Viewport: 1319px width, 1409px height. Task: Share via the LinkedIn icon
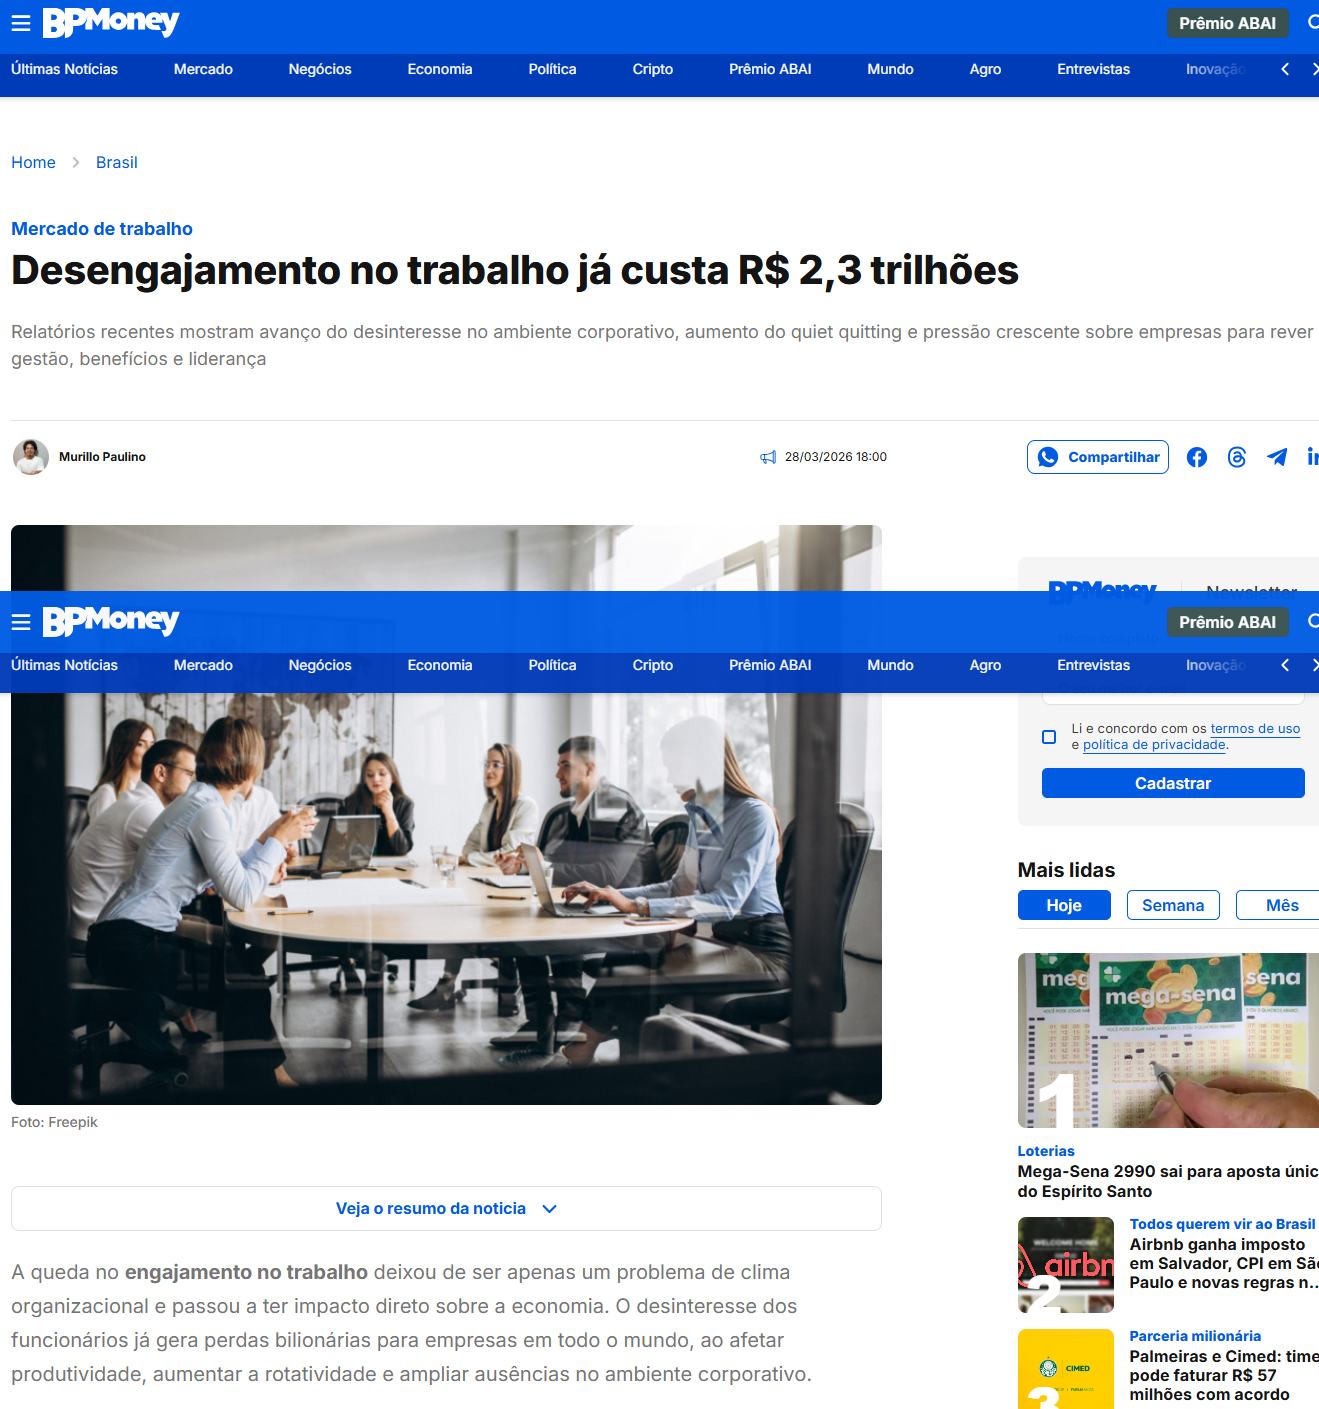tap(1312, 457)
